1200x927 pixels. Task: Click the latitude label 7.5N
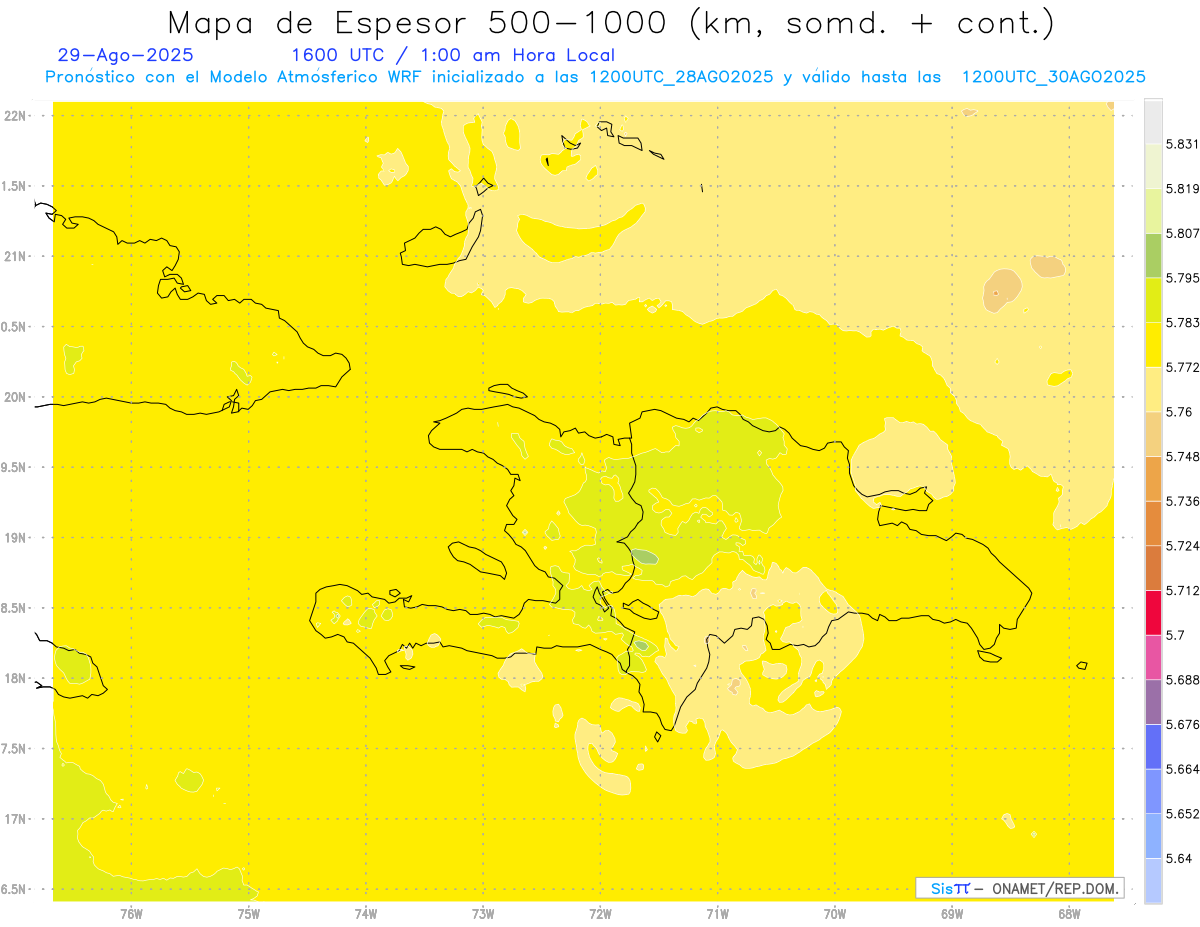[14, 749]
